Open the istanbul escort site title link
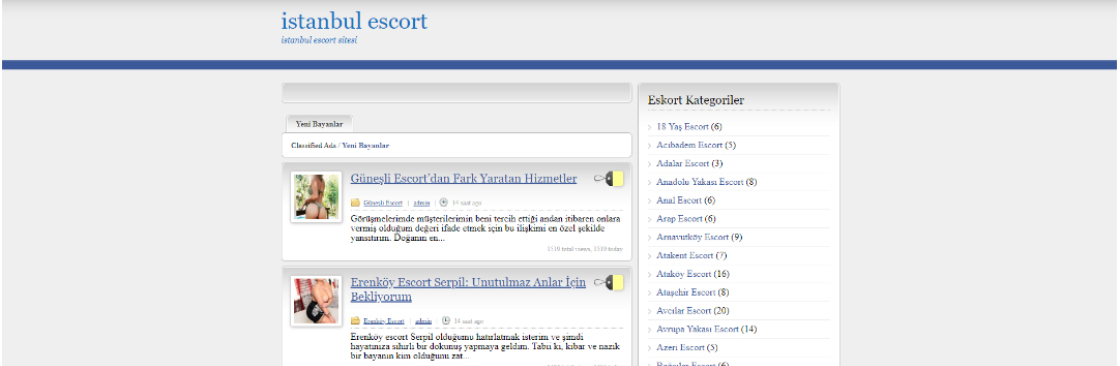The image size is (1120, 366). [x=354, y=21]
